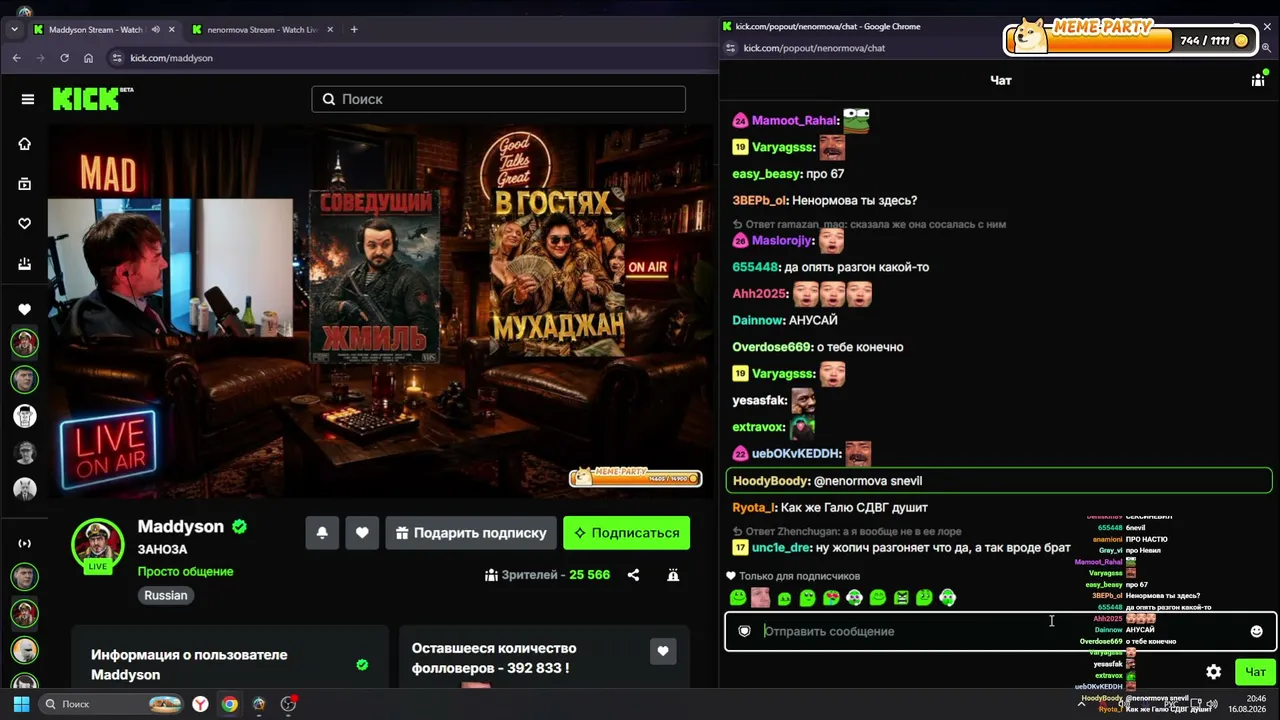Go back in the main browser window

click(16, 58)
